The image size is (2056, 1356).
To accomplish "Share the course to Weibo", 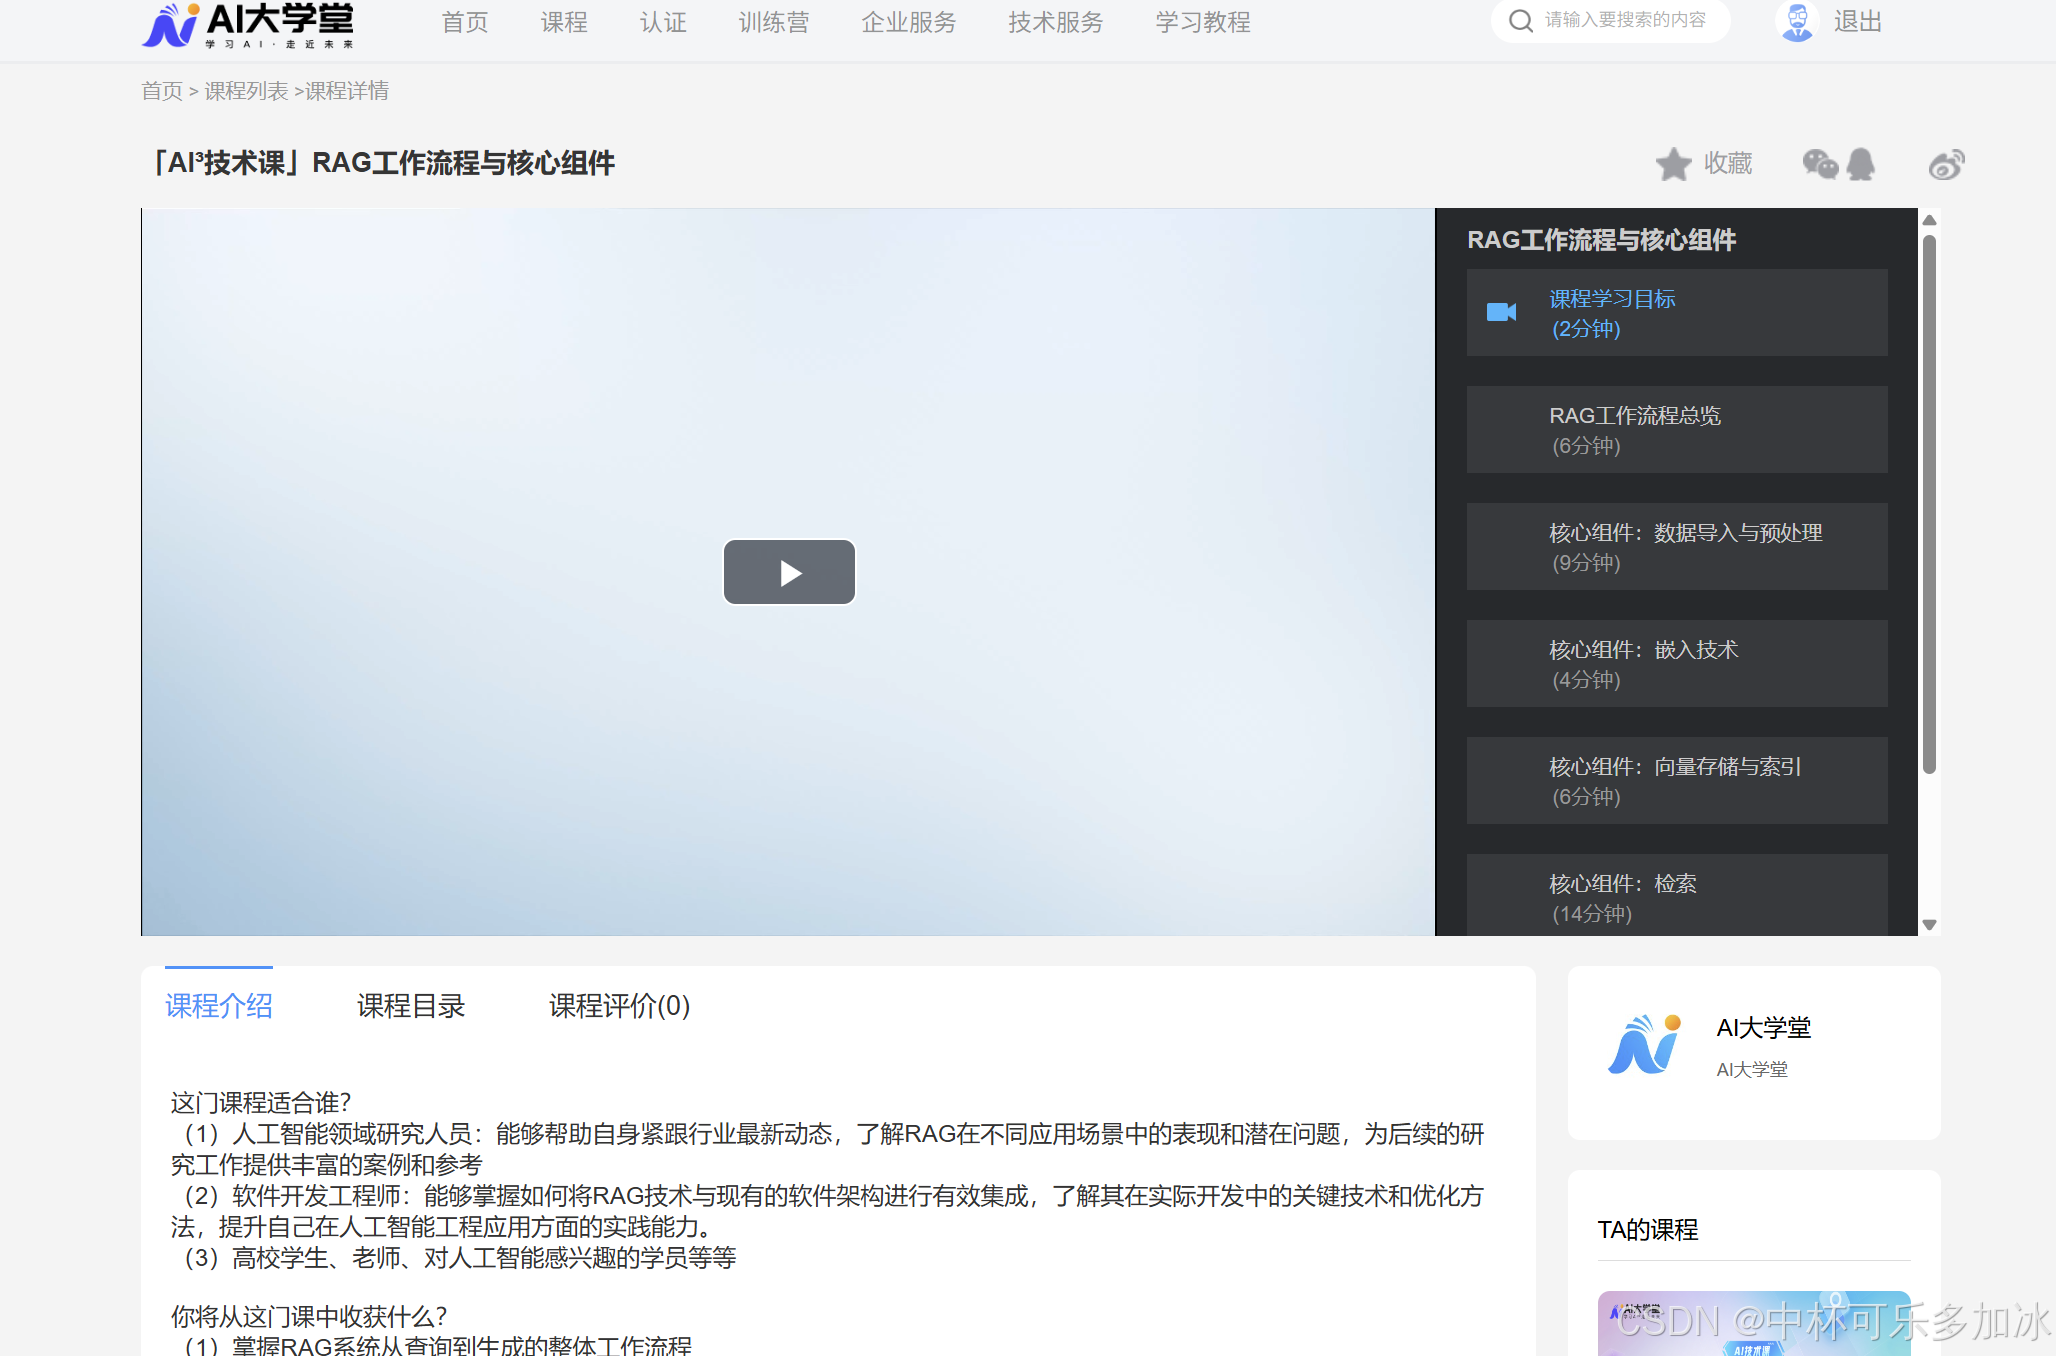I will [1945, 164].
